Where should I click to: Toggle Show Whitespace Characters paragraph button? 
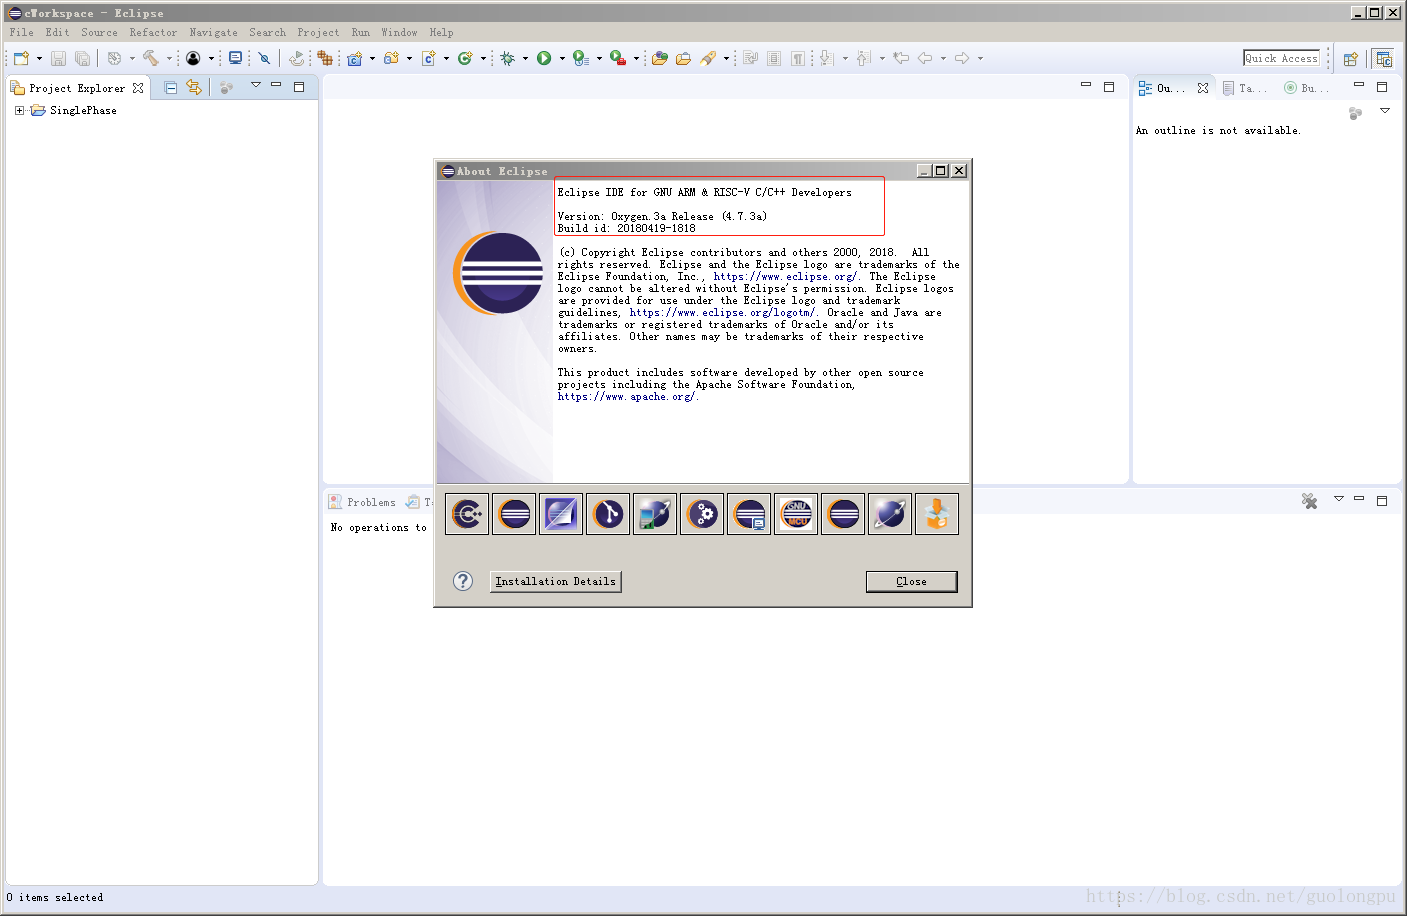coord(797,58)
